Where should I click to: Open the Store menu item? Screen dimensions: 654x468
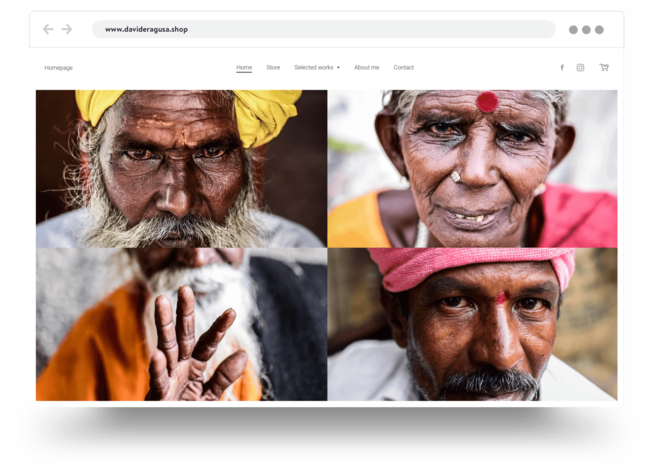(x=273, y=68)
